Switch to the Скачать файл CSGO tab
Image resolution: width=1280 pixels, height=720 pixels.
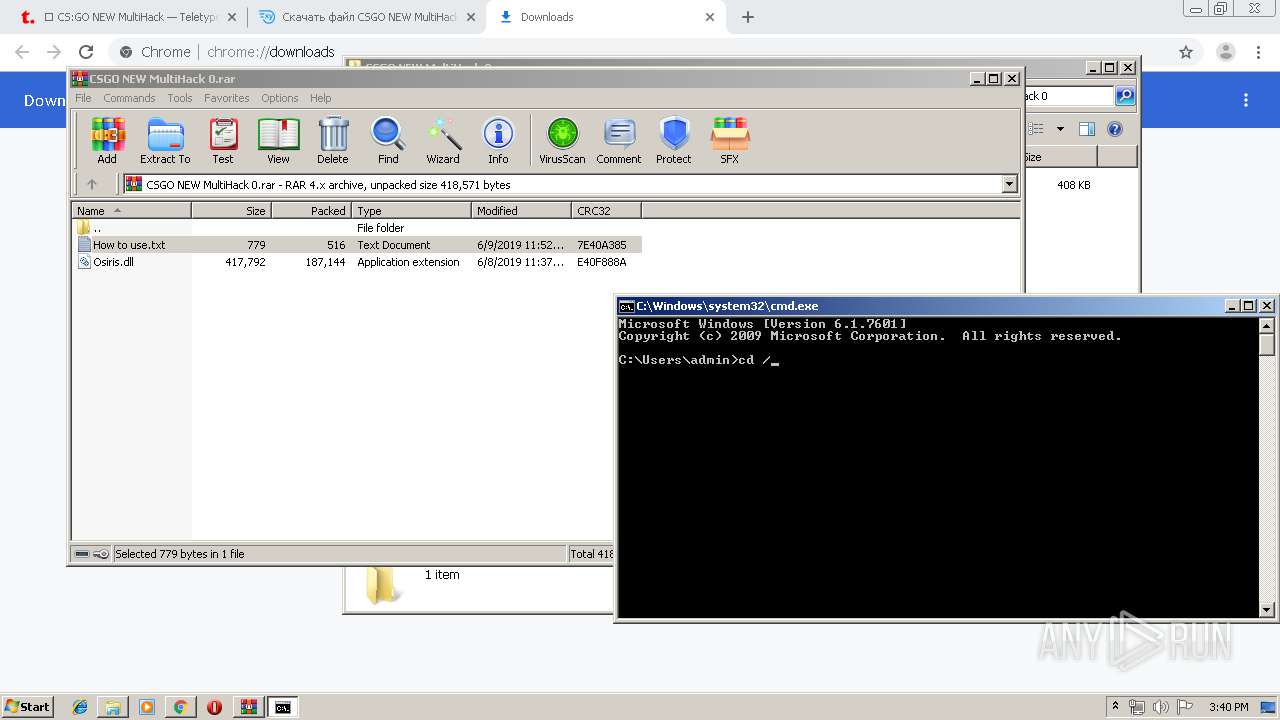point(369,17)
